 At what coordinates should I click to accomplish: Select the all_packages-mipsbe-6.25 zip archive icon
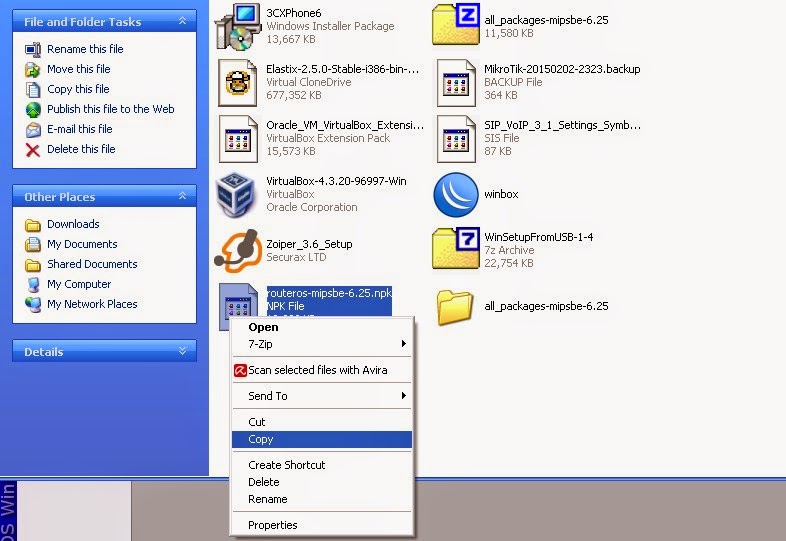[x=456, y=24]
